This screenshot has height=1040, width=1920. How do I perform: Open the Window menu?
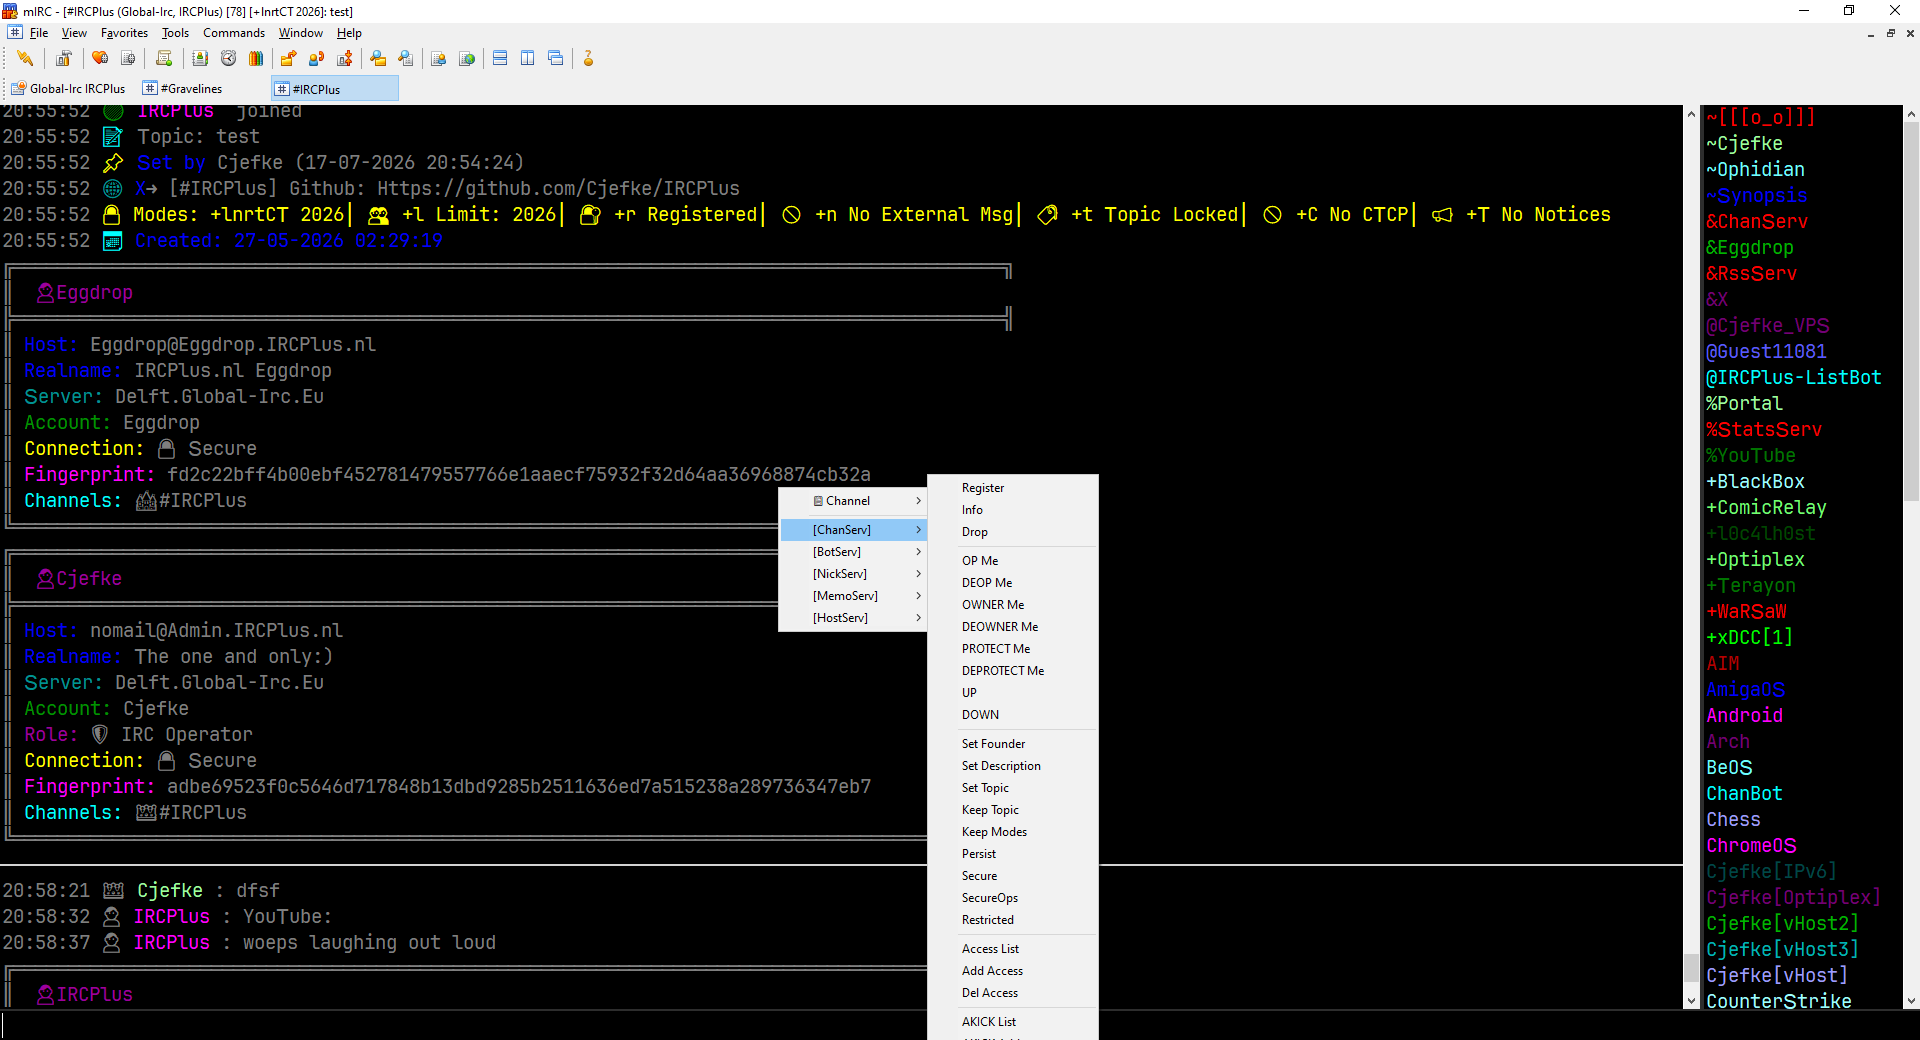(x=300, y=33)
